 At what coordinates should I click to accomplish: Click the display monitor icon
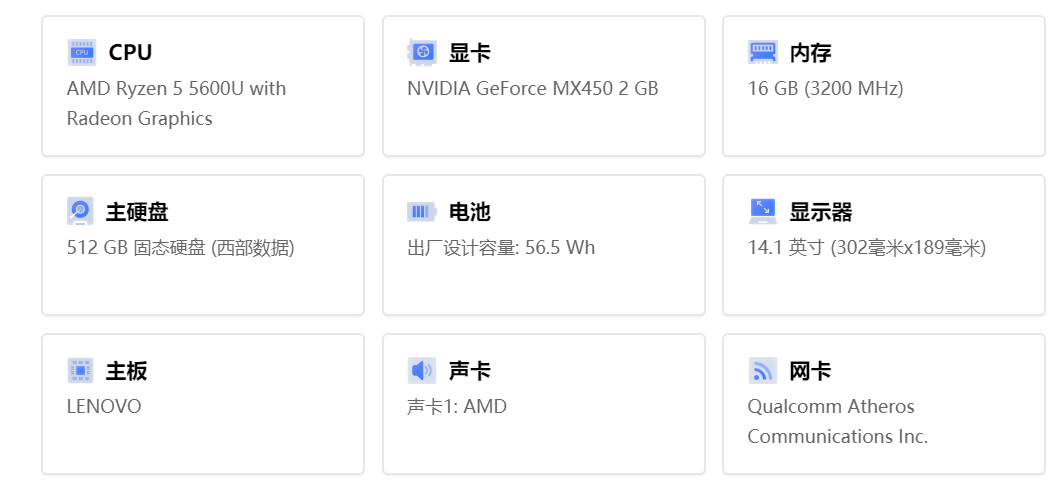coord(763,211)
